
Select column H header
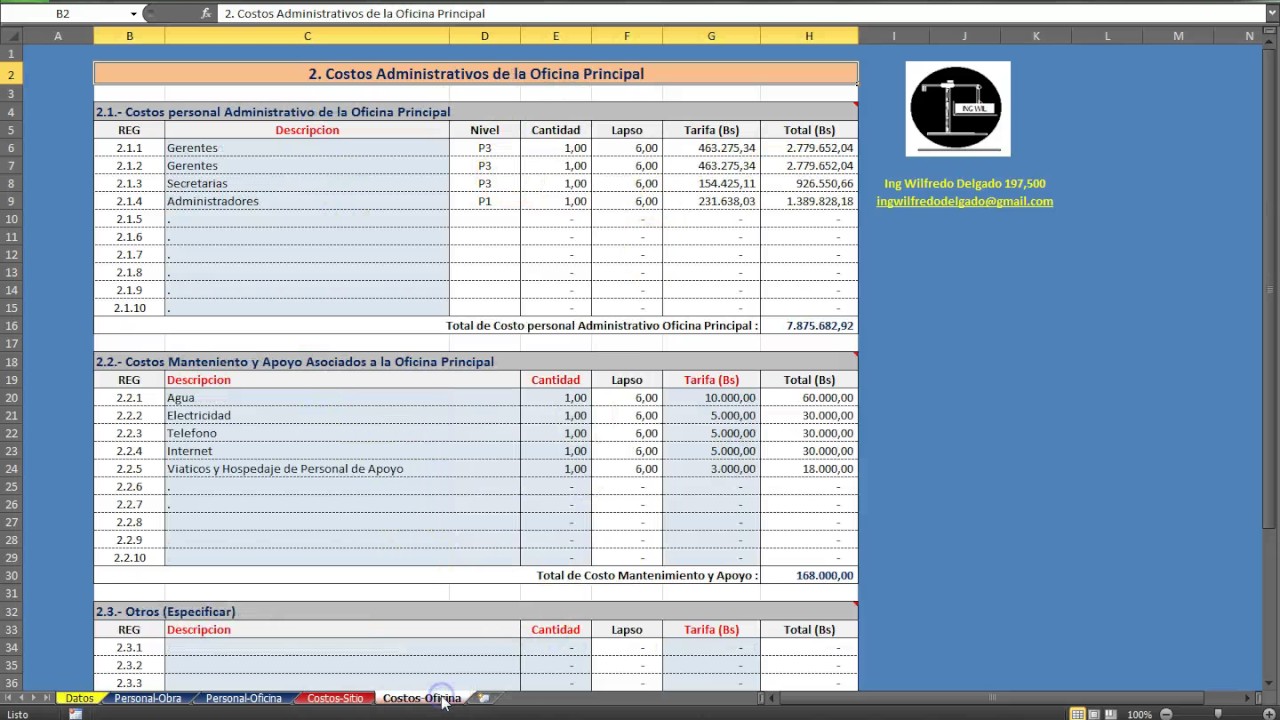click(x=809, y=36)
